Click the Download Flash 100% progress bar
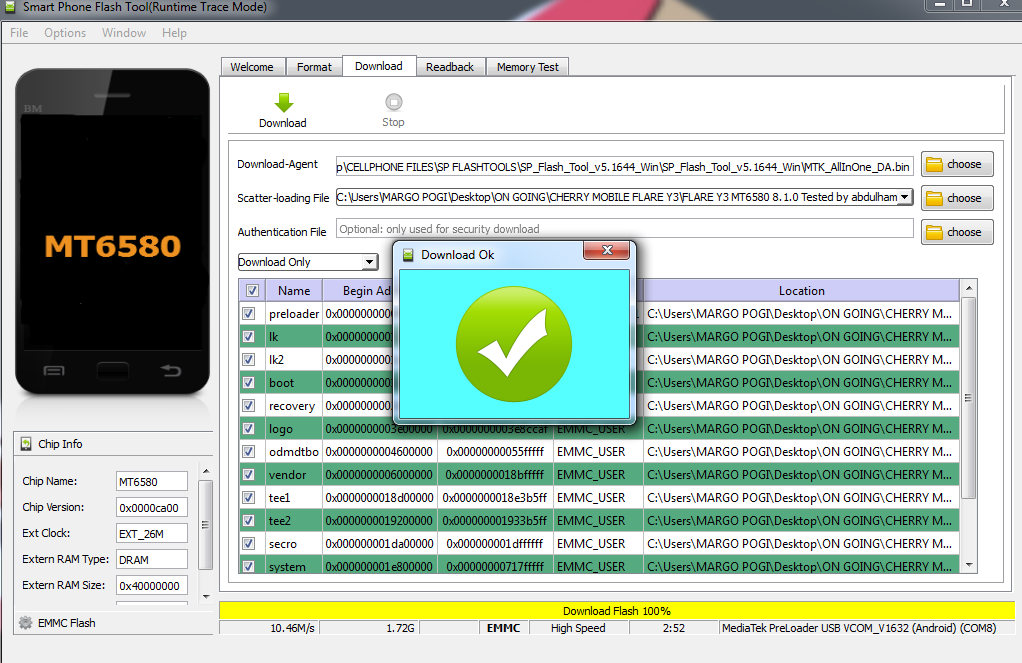The height and width of the screenshot is (663, 1022). tap(617, 611)
